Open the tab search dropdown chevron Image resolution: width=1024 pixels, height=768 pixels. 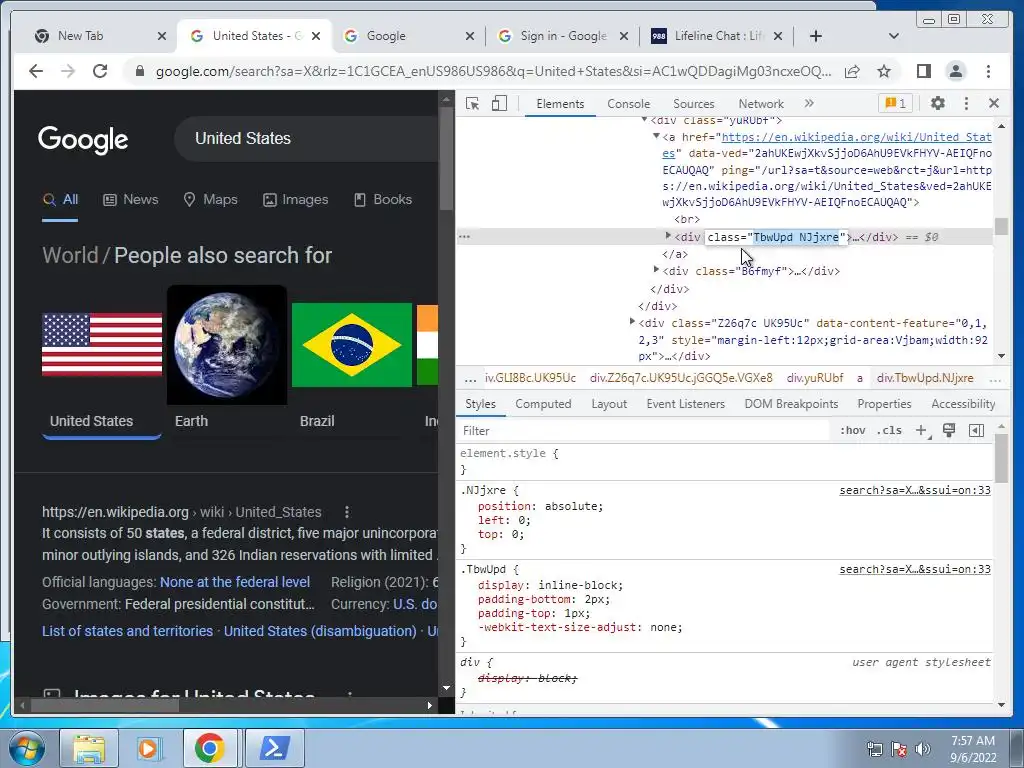pos(893,36)
